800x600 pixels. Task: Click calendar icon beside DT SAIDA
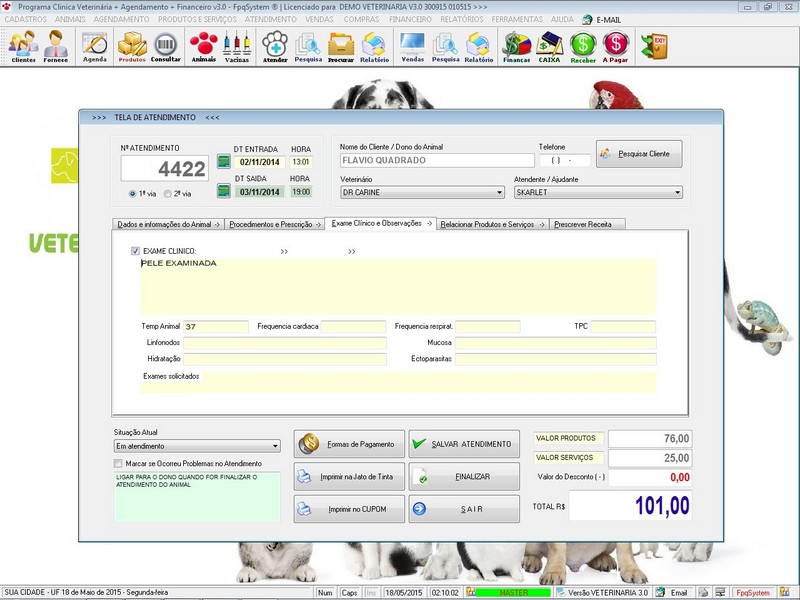click(223, 191)
